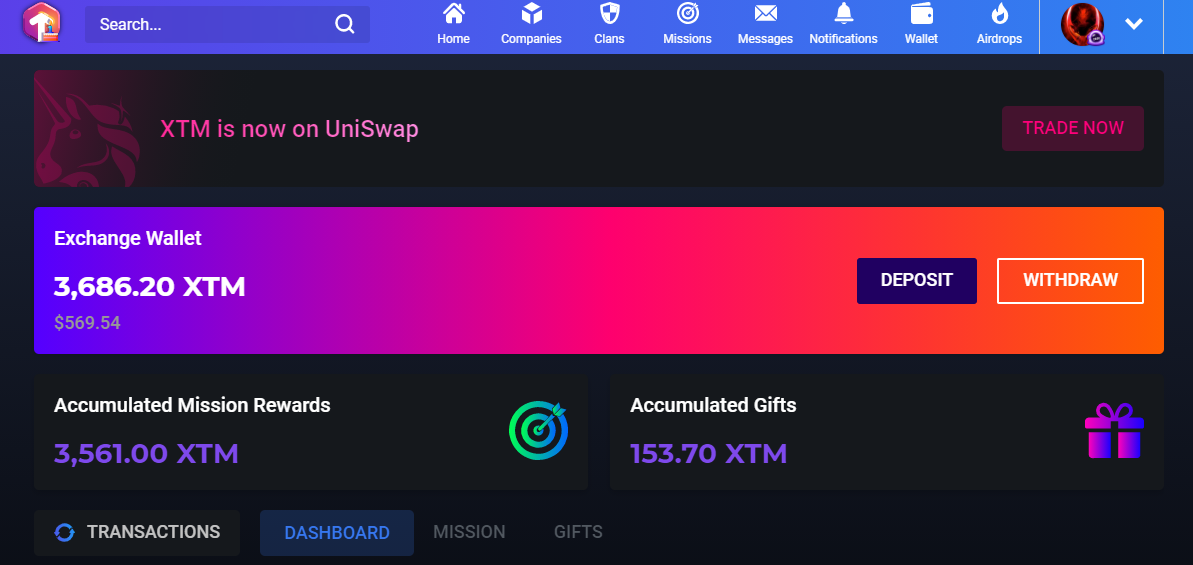Open Companies via the cube icon
The height and width of the screenshot is (565, 1193).
(531, 14)
